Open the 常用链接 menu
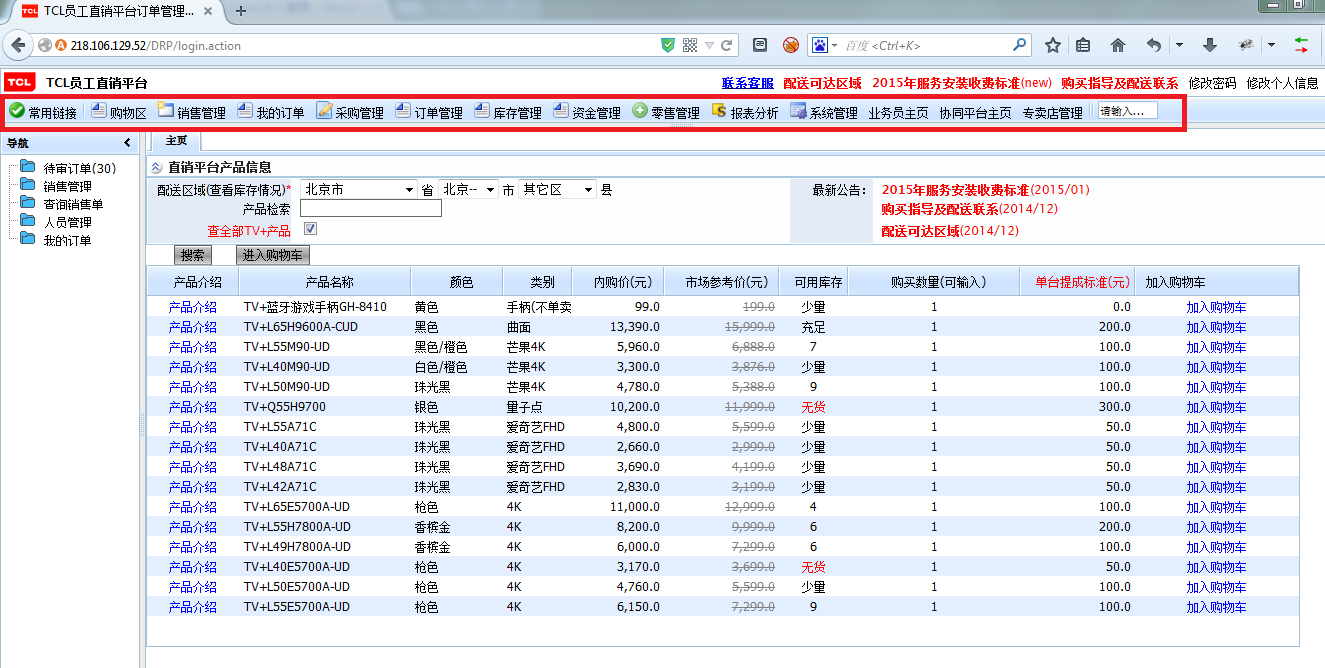1325x668 pixels. pos(43,112)
